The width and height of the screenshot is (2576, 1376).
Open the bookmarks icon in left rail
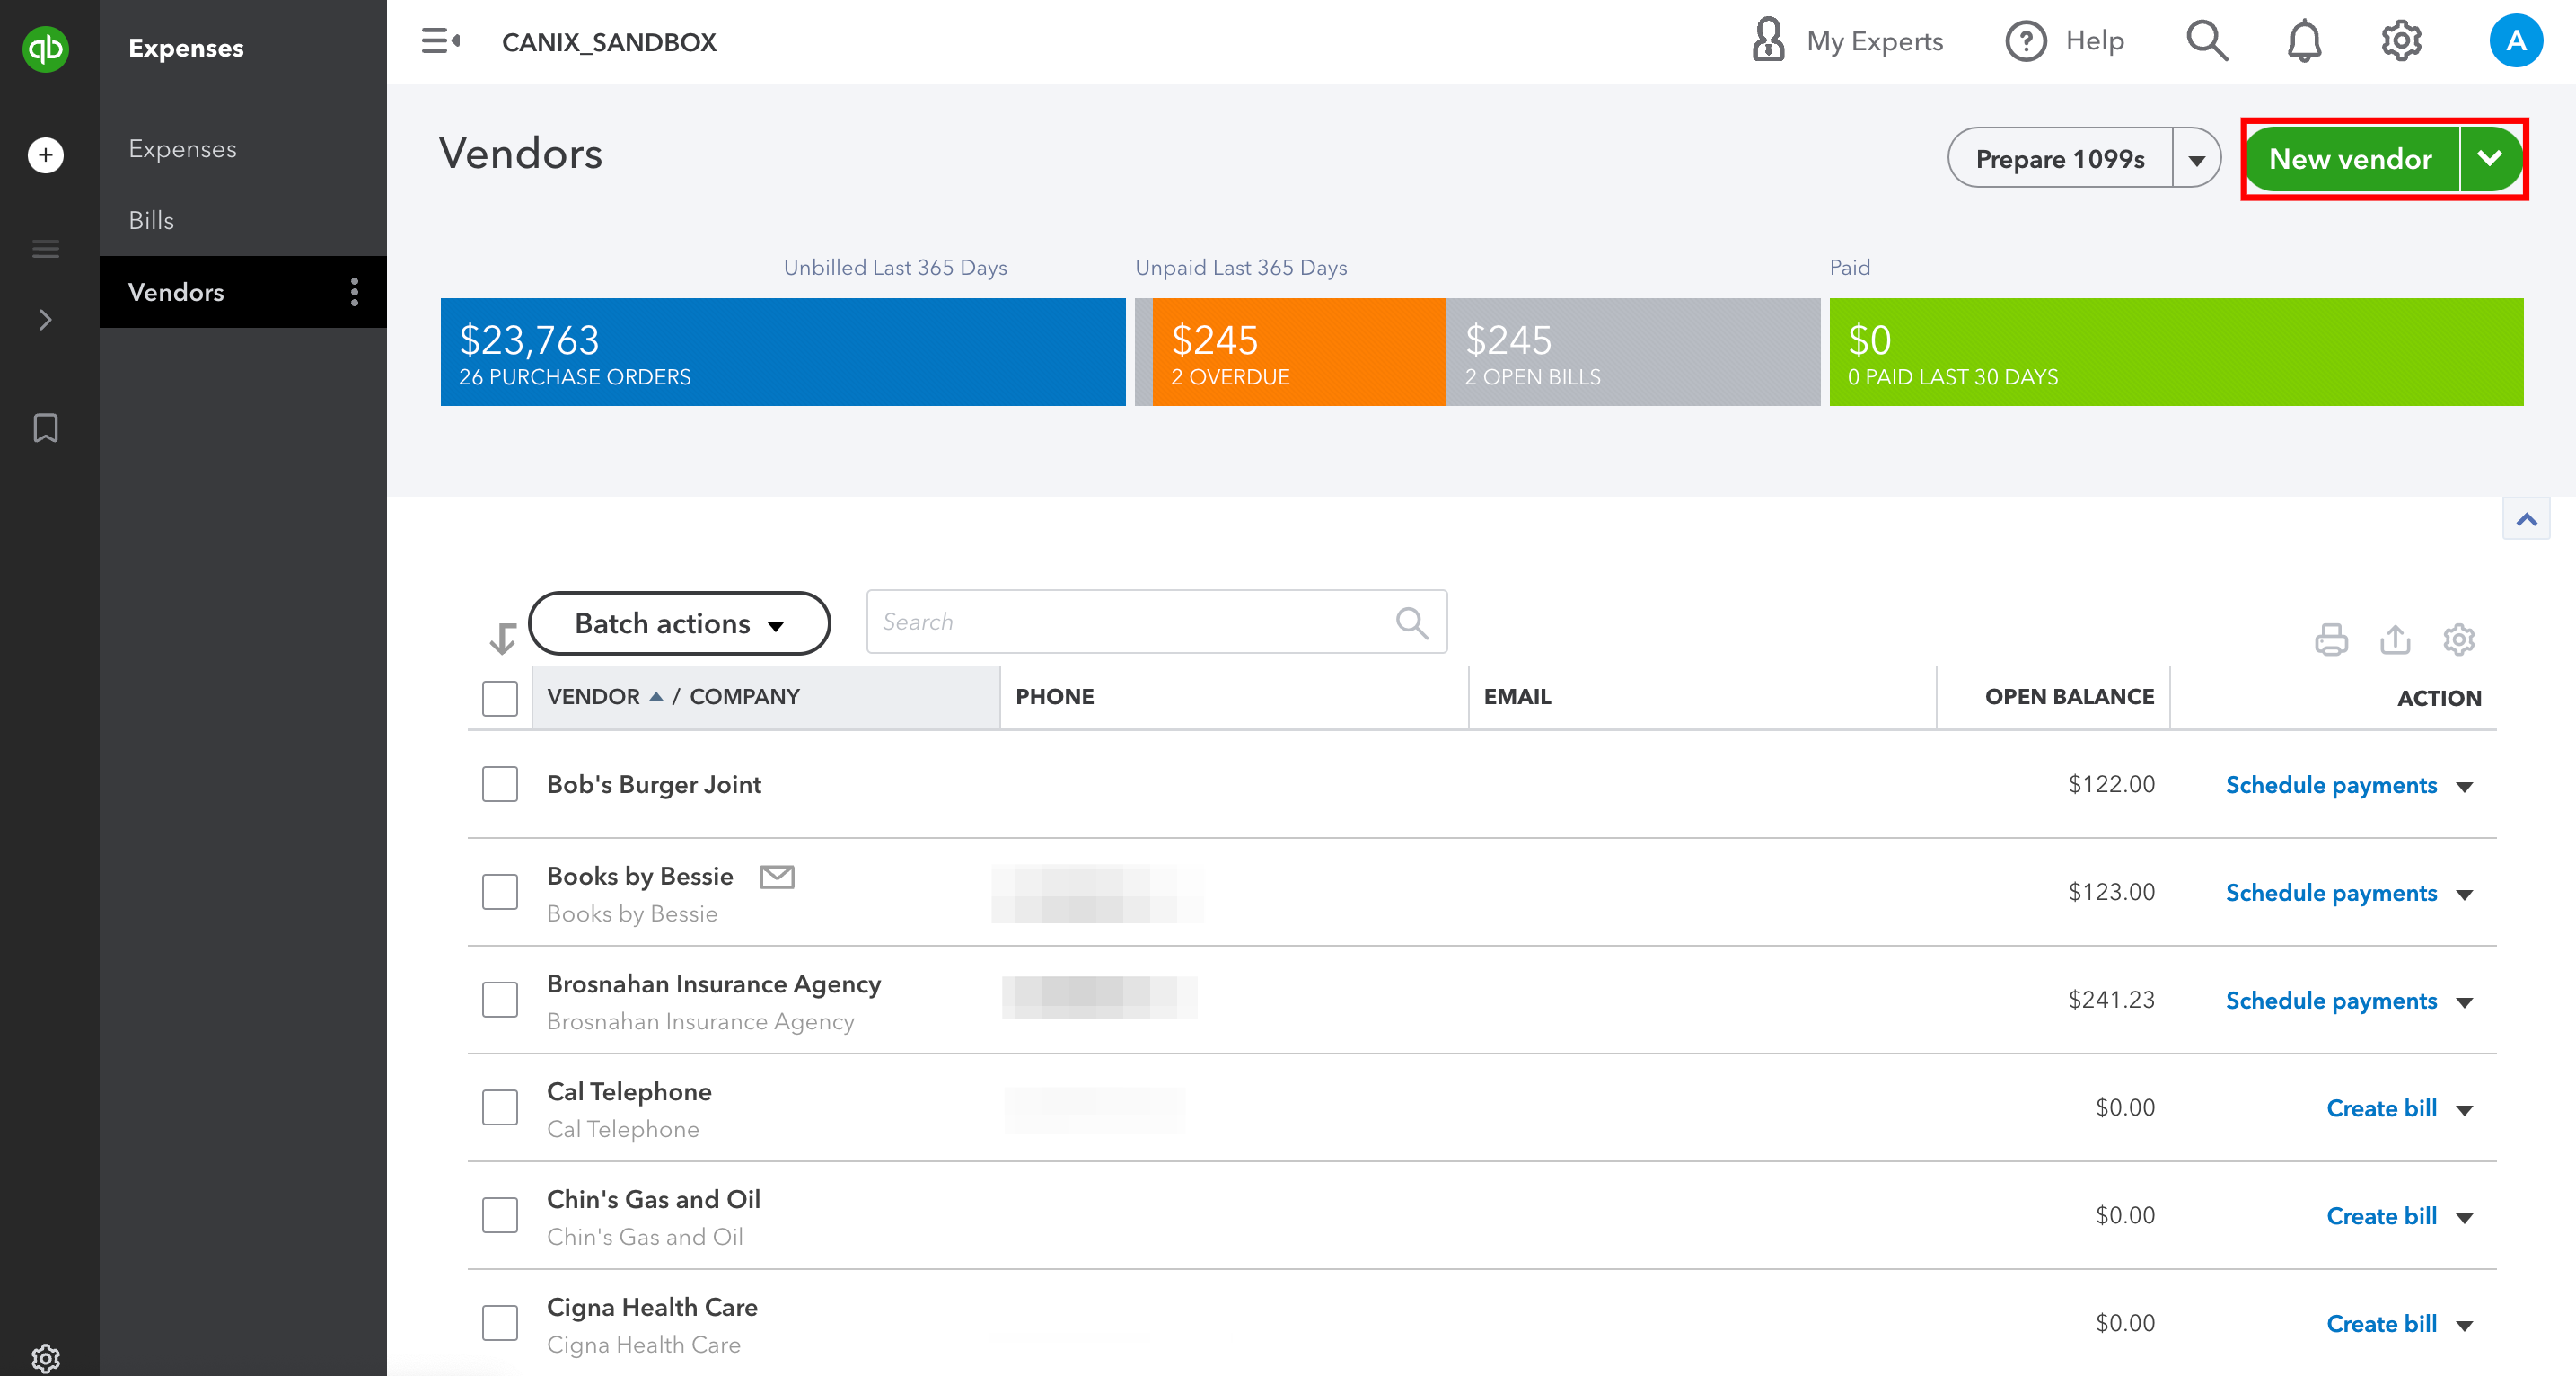coord(45,428)
